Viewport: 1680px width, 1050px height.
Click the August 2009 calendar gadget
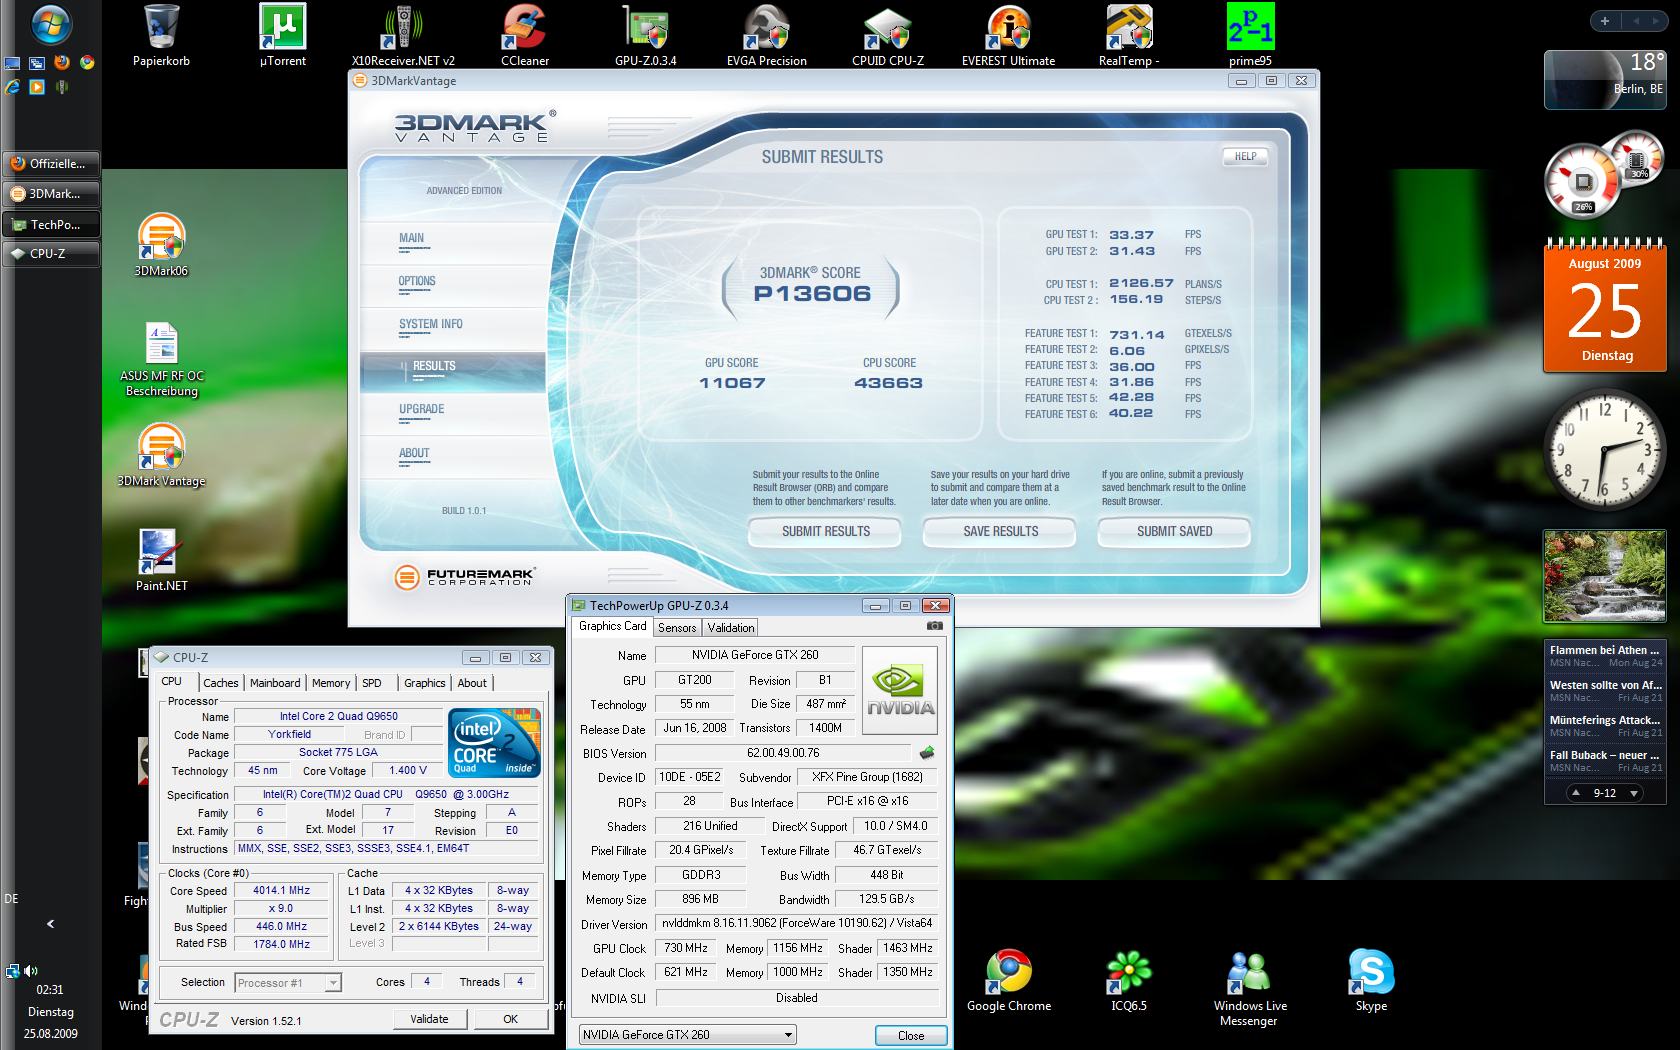[x=1605, y=307]
